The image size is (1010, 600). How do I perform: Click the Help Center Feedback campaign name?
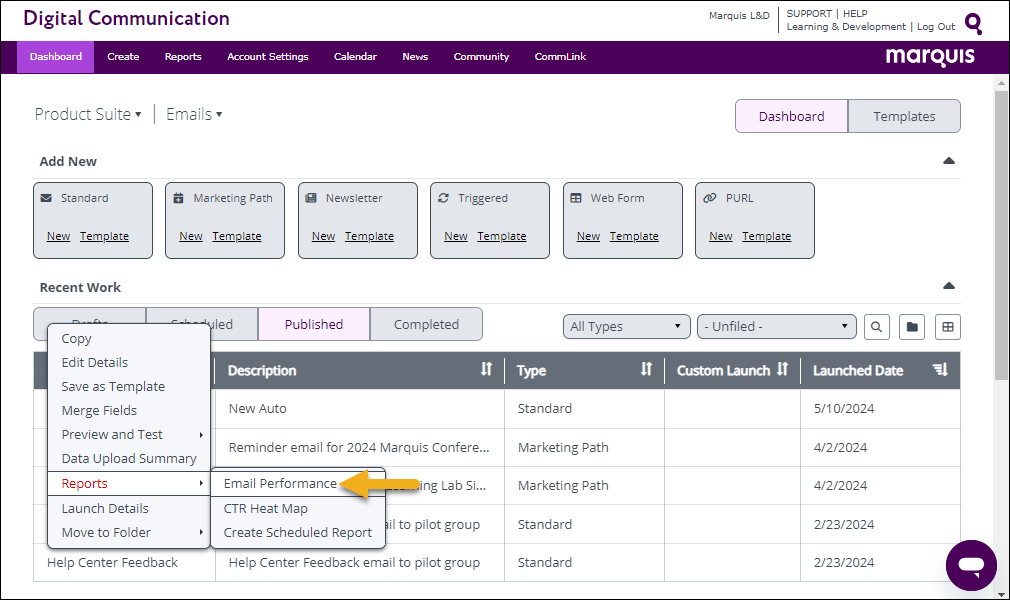pyautogui.click(x=112, y=562)
